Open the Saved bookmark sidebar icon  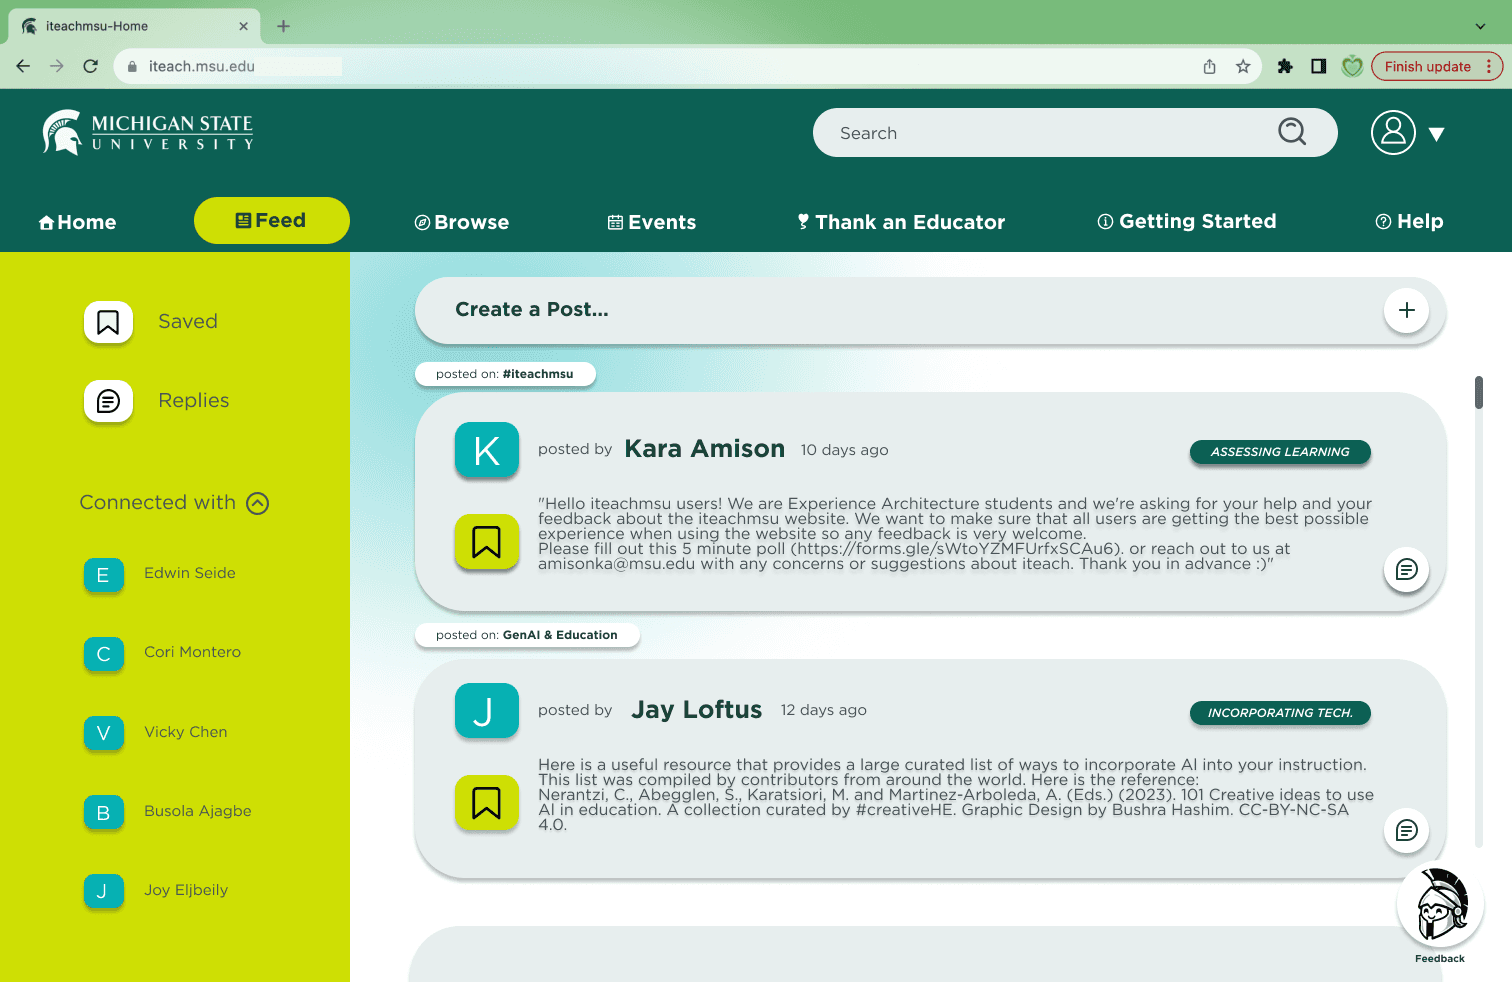(108, 322)
